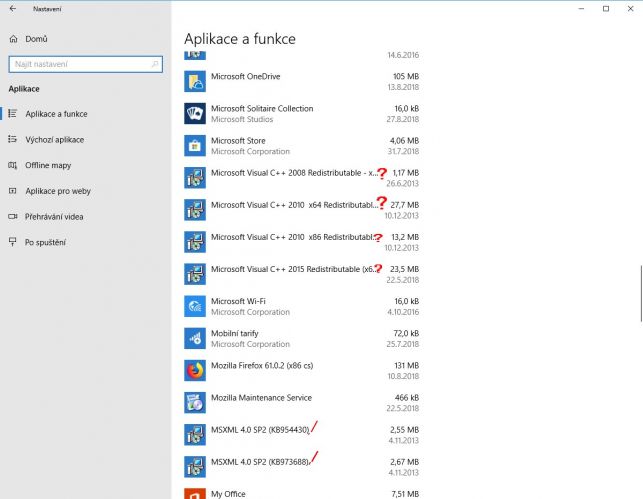The height and width of the screenshot is (499, 643).
Task: Select Visual C++ 2010 x64 Redistributable name
Action: (294, 205)
